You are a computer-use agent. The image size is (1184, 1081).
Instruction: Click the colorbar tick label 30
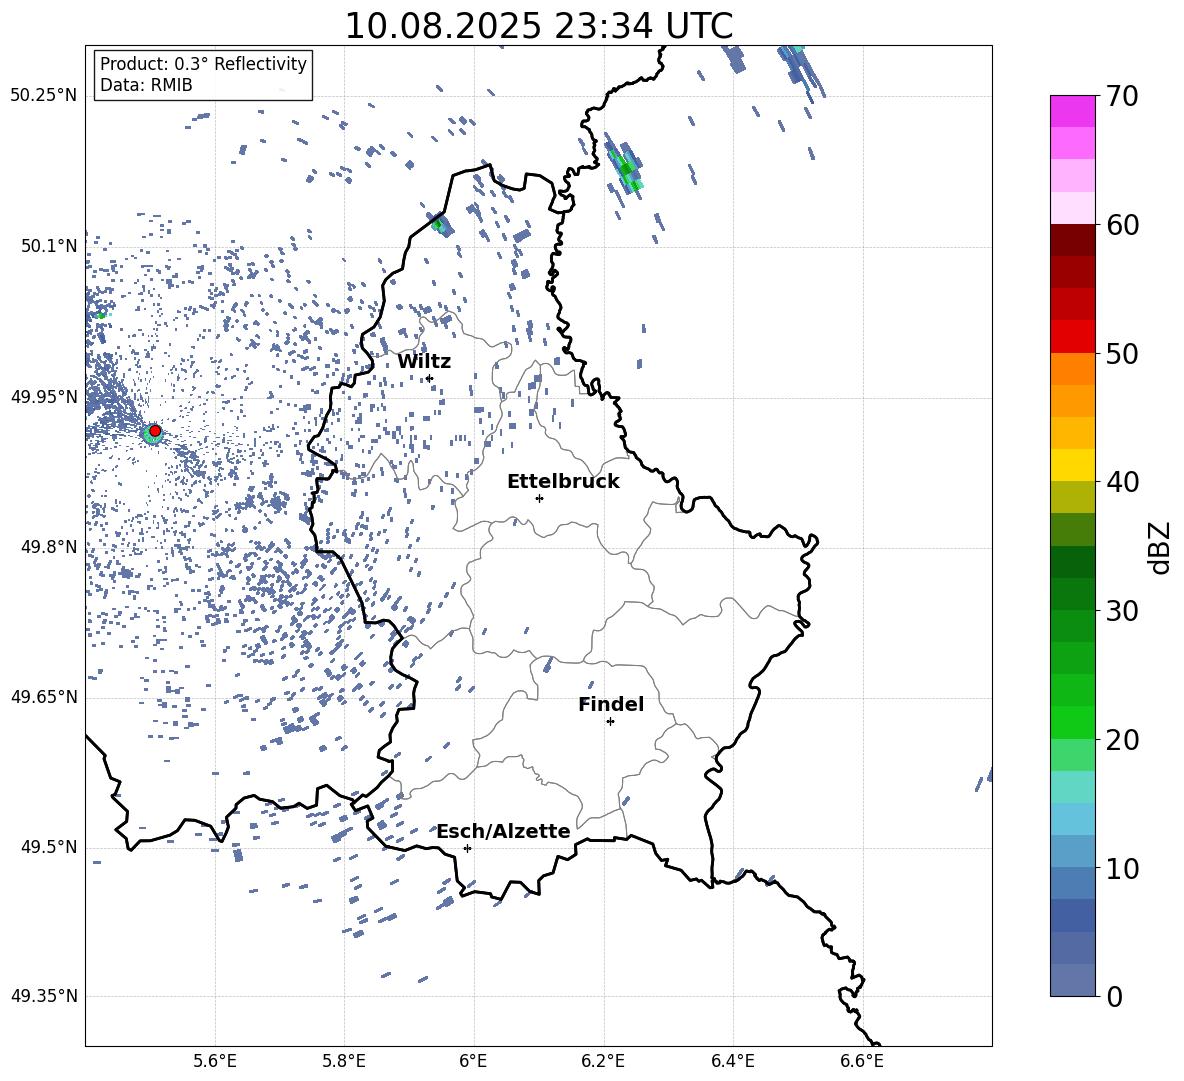[1122, 611]
